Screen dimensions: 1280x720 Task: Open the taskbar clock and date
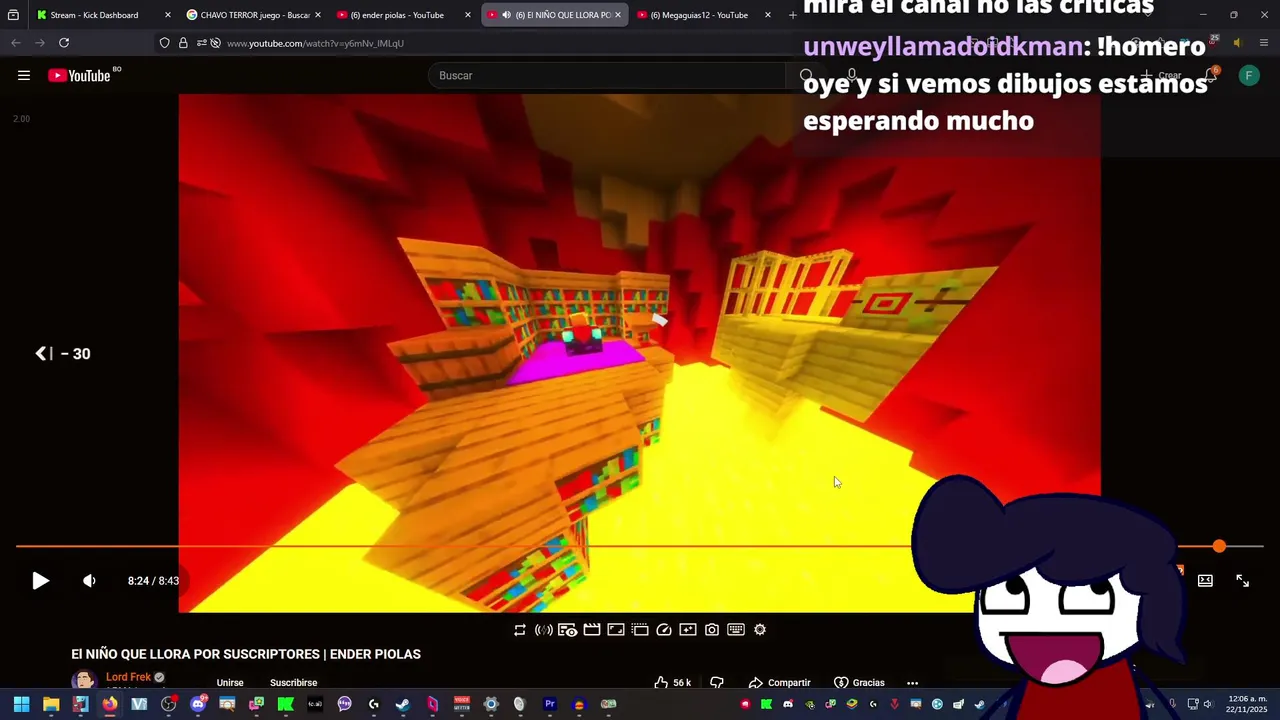tap(1247, 704)
